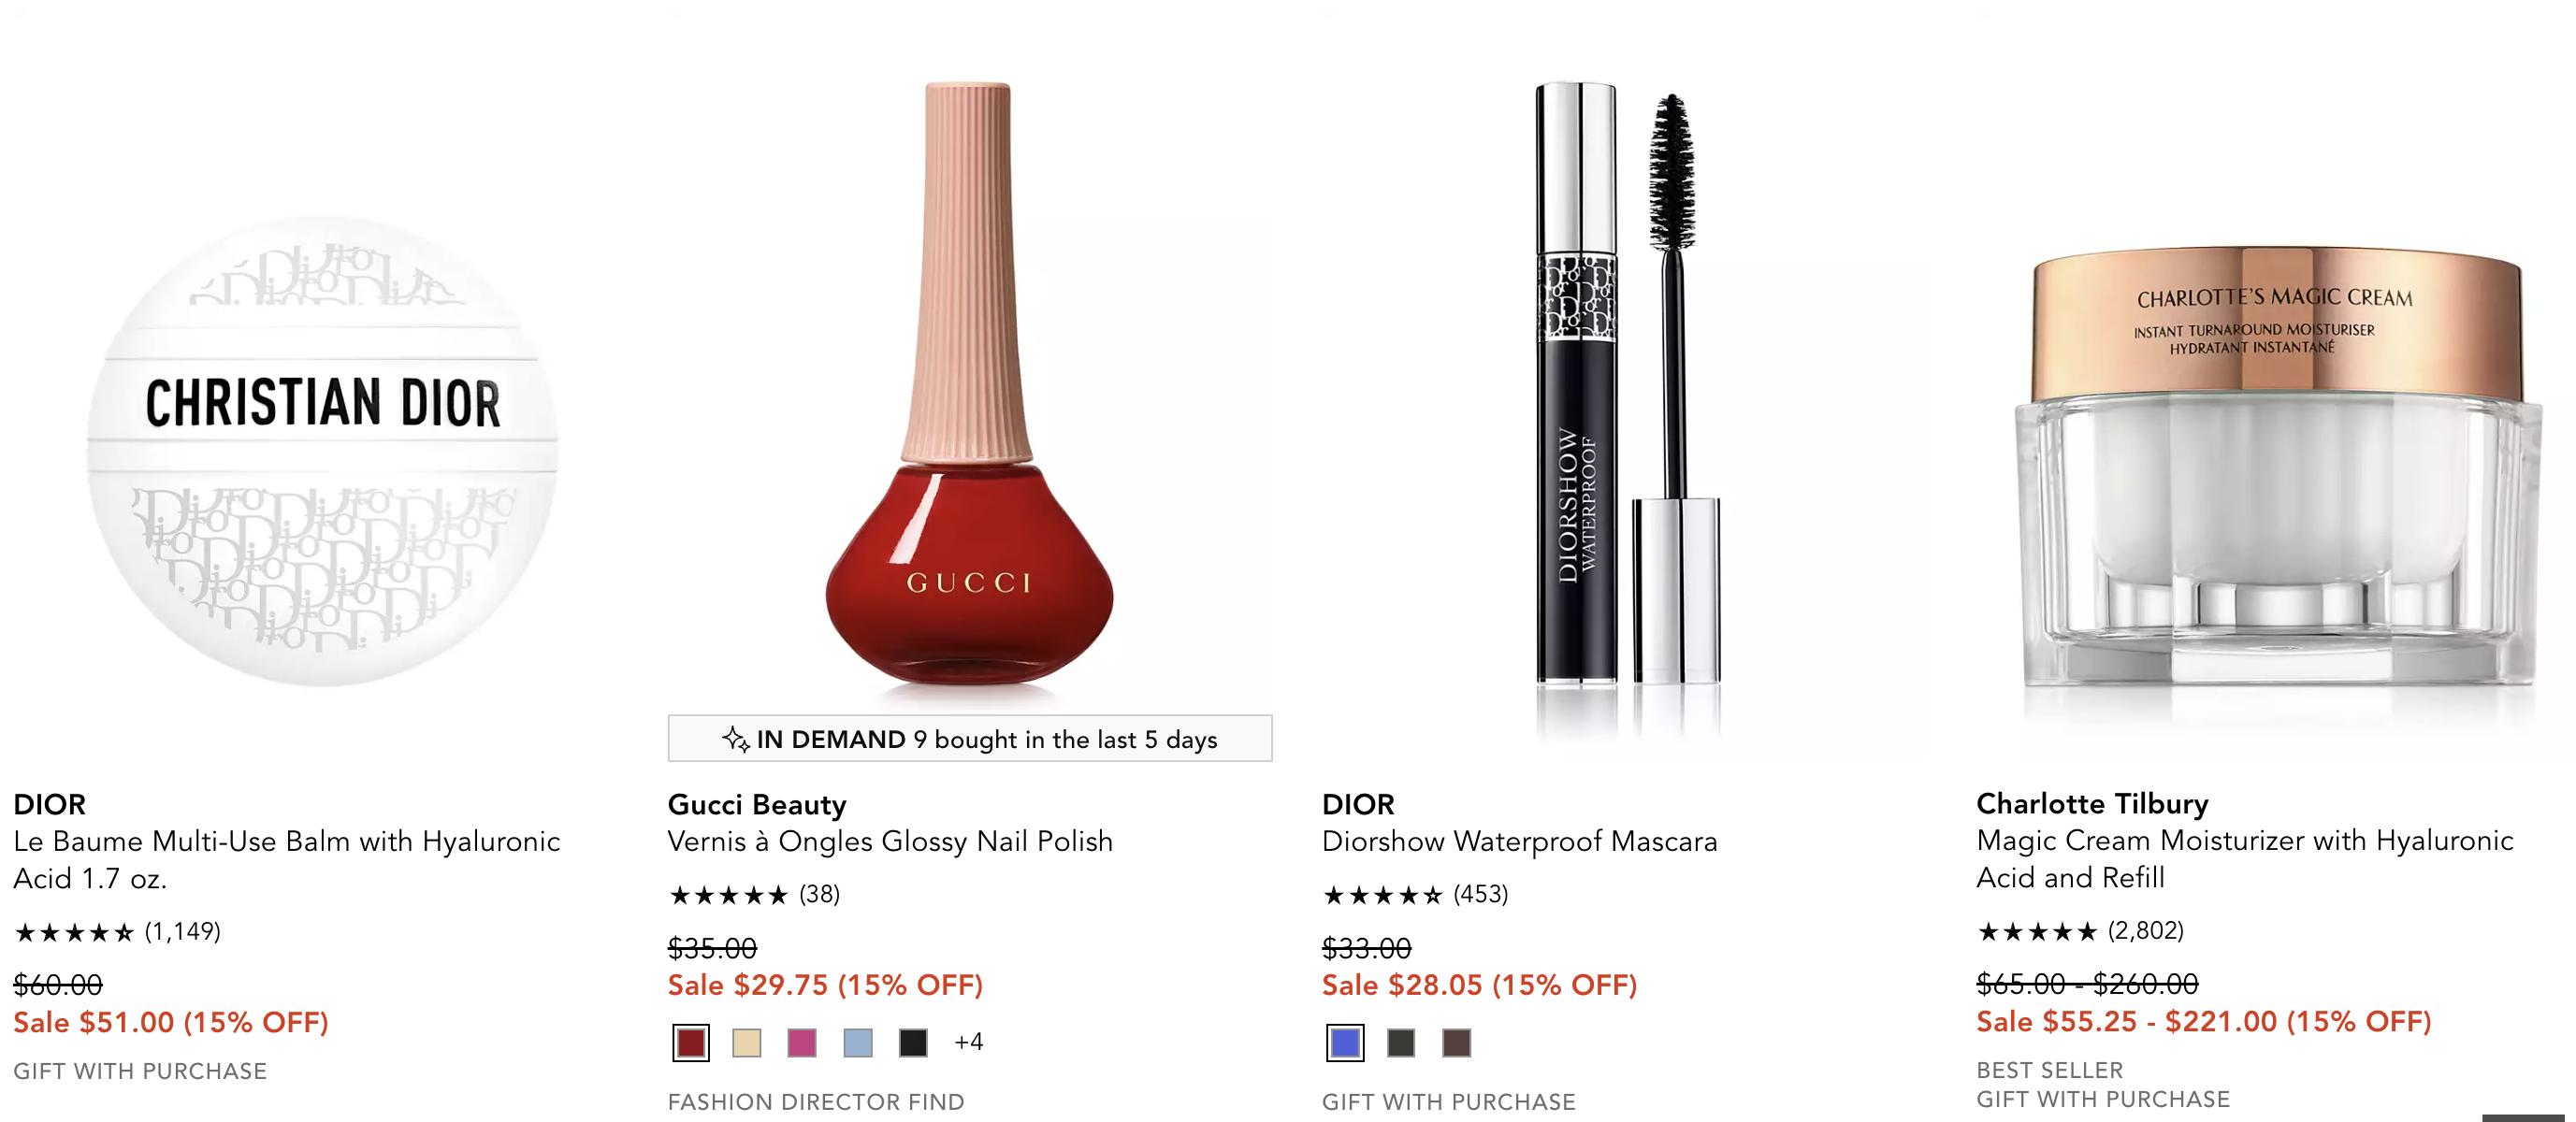The width and height of the screenshot is (2576, 1122).
Task: Select the blue Diorshow mascara swatch
Action: pos(1345,1043)
